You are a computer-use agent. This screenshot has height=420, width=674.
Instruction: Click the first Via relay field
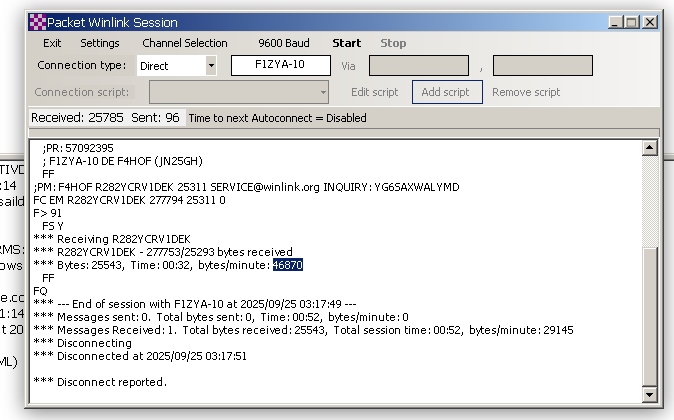[416, 66]
